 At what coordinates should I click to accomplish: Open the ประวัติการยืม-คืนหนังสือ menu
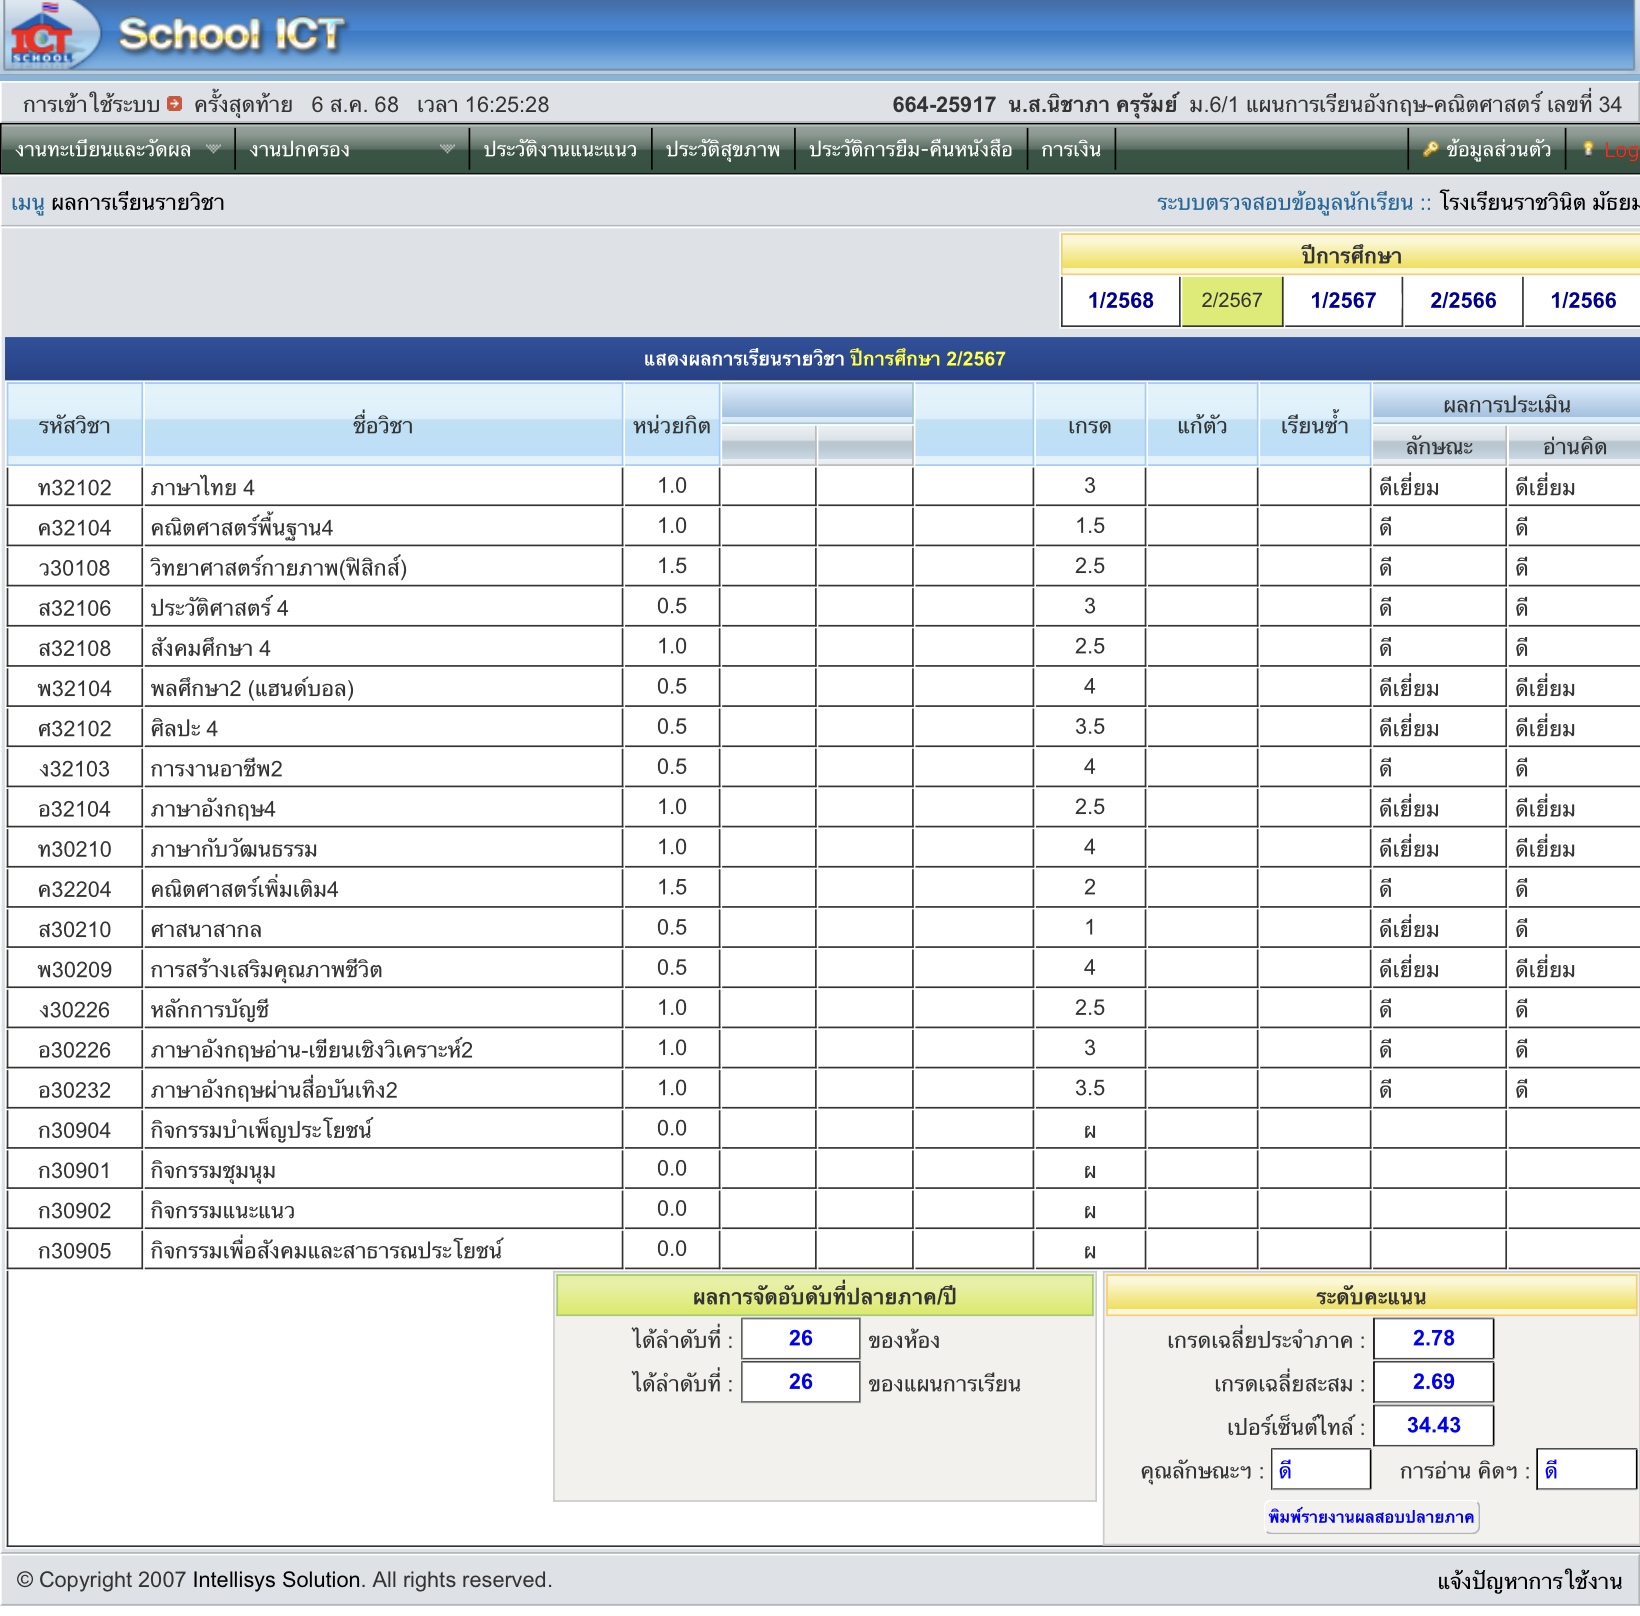[x=910, y=150]
